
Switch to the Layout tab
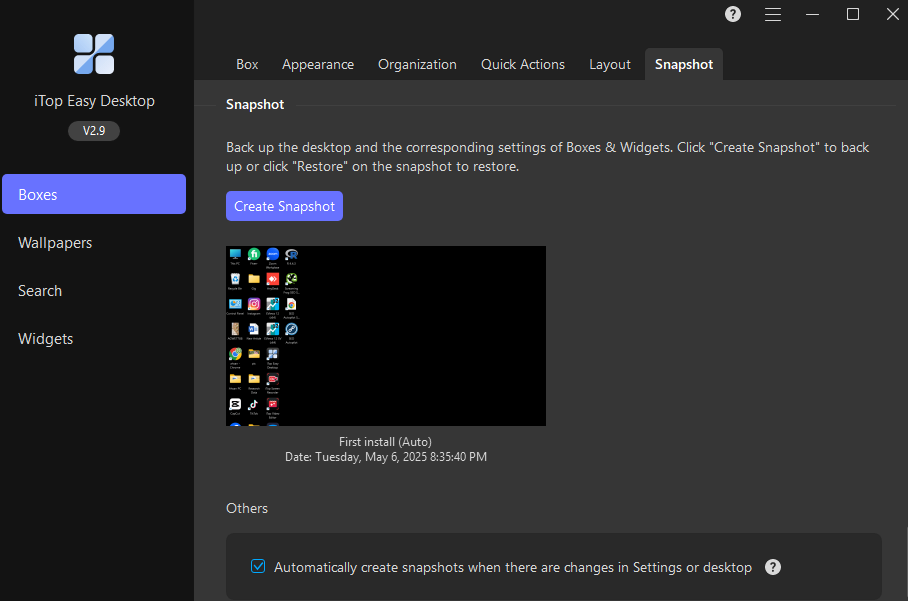(x=610, y=64)
